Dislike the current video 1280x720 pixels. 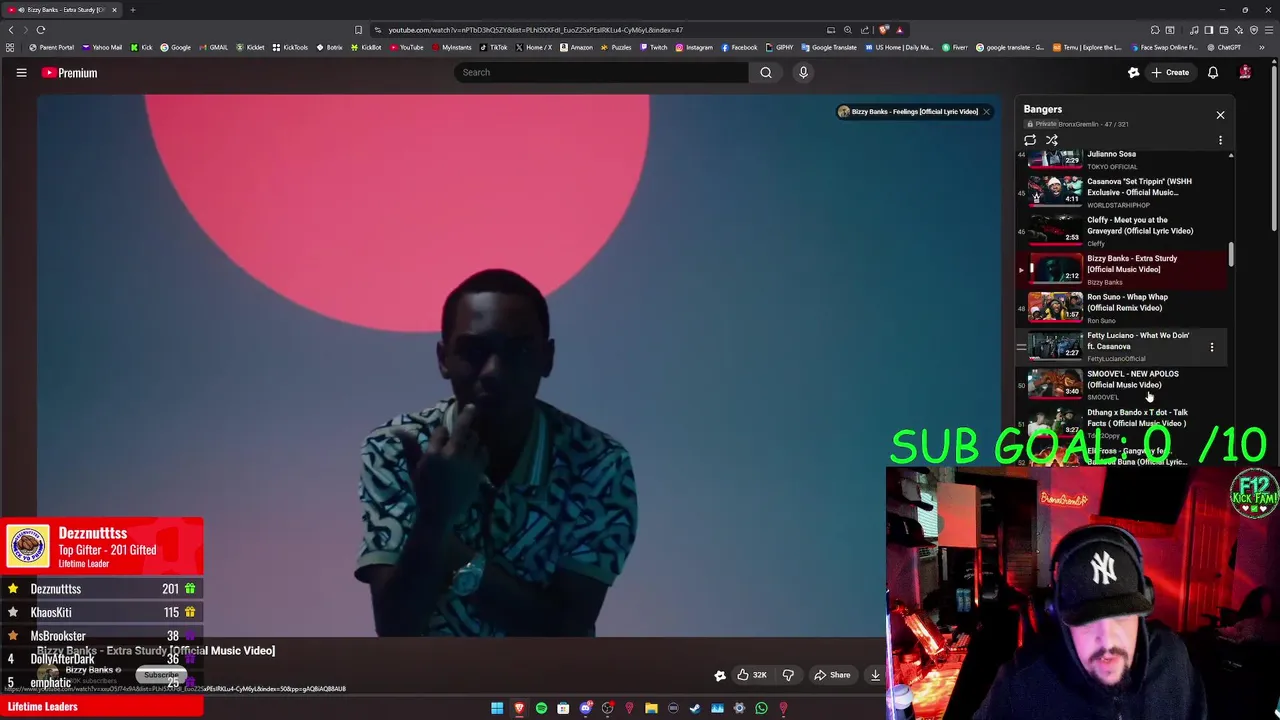788,675
